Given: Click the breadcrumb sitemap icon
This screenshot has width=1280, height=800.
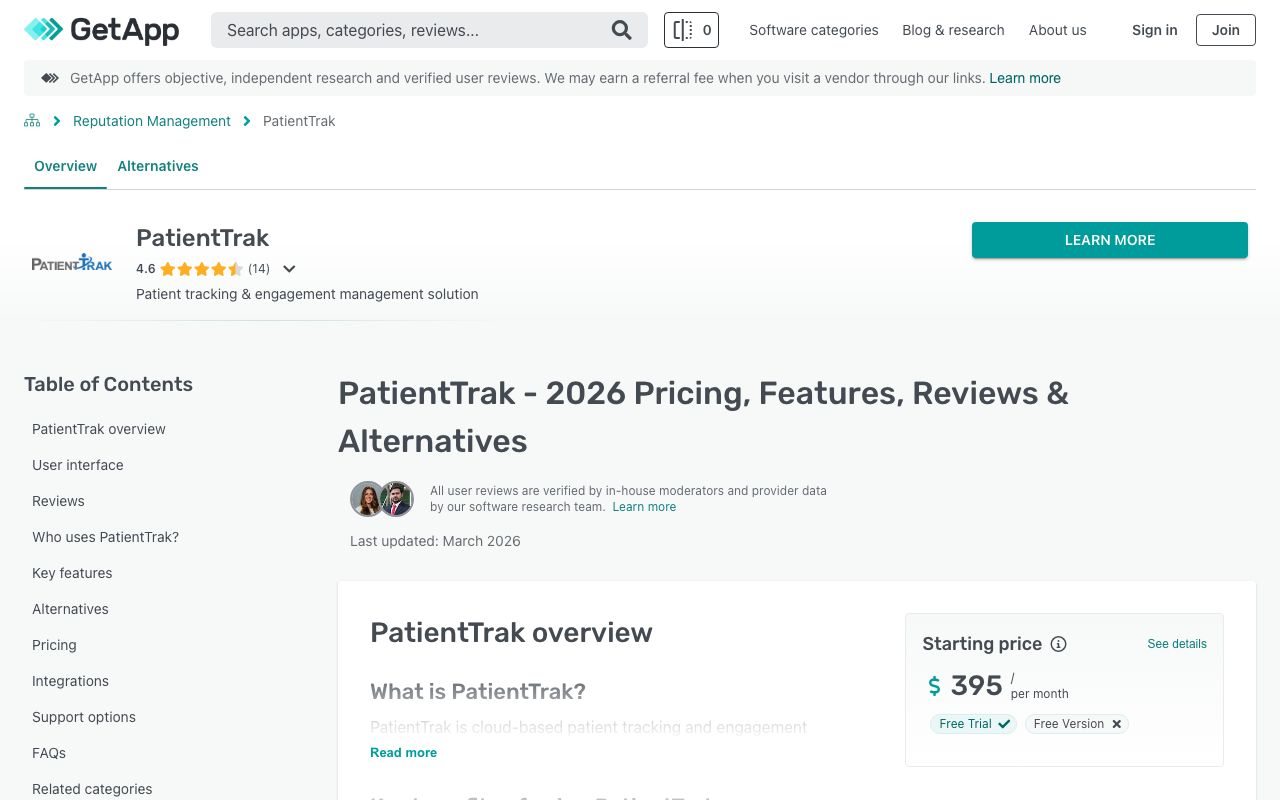Looking at the screenshot, I should [x=32, y=121].
